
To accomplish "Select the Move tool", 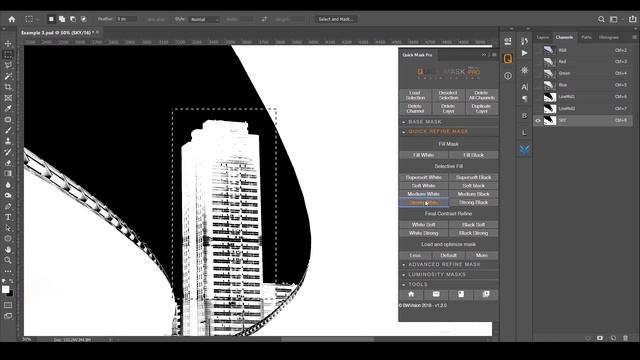I will [x=8, y=44].
